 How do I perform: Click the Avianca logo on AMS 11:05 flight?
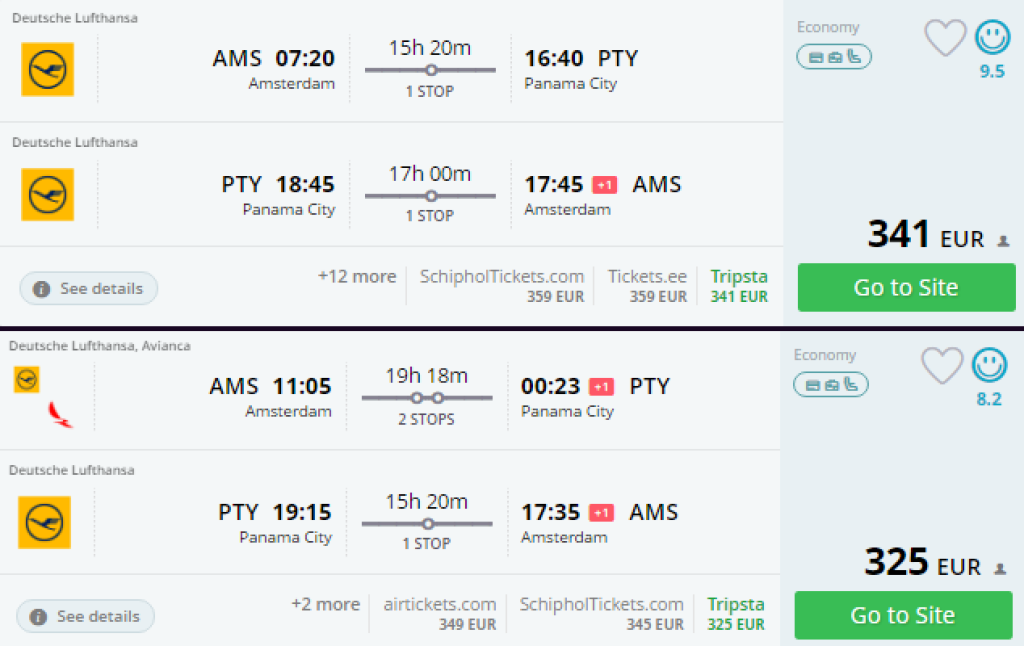(x=60, y=413)
